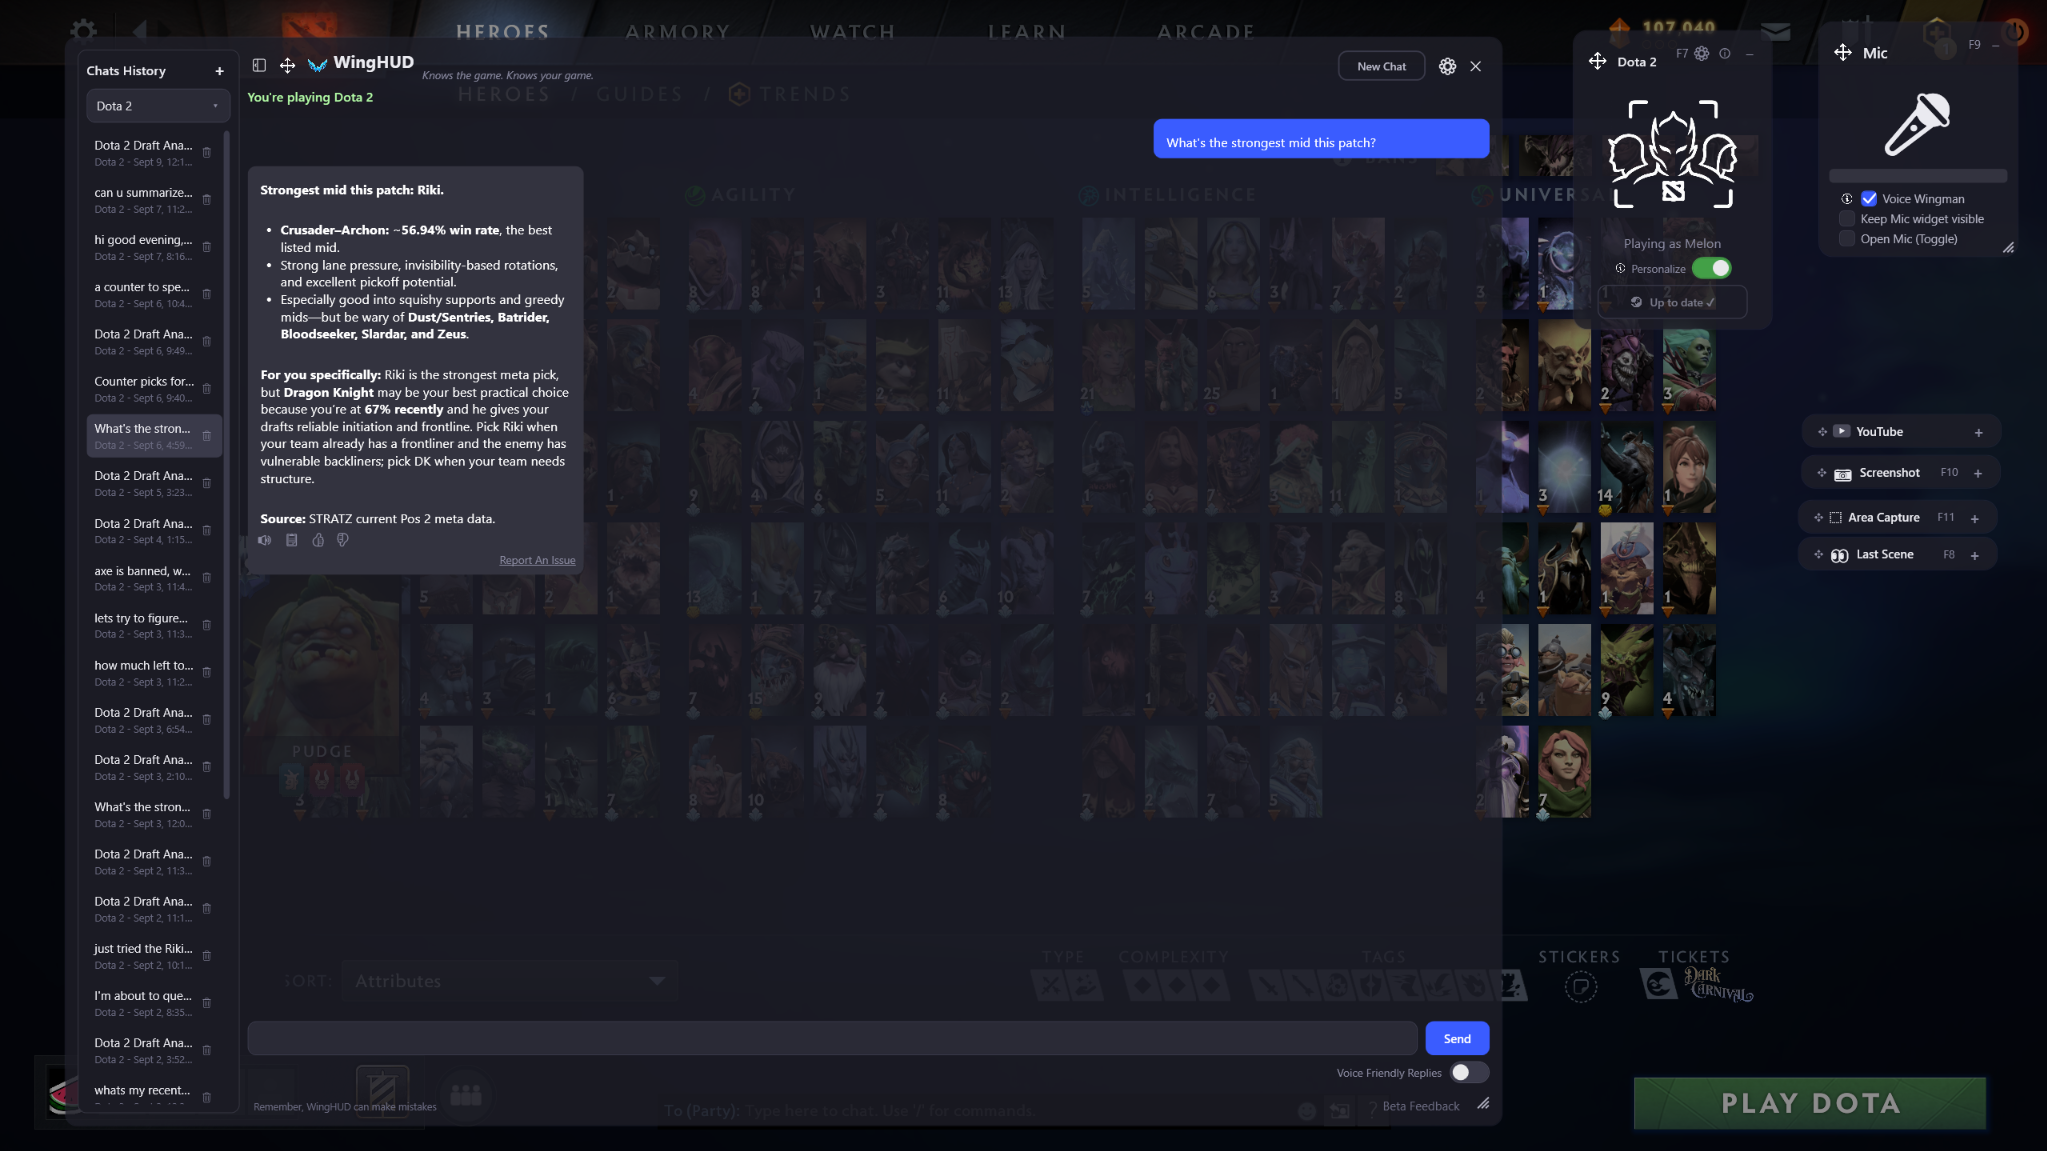Click the move handle on the Mic widget
Viewport: 2047px width, 1151px height.
[1842, 52]
